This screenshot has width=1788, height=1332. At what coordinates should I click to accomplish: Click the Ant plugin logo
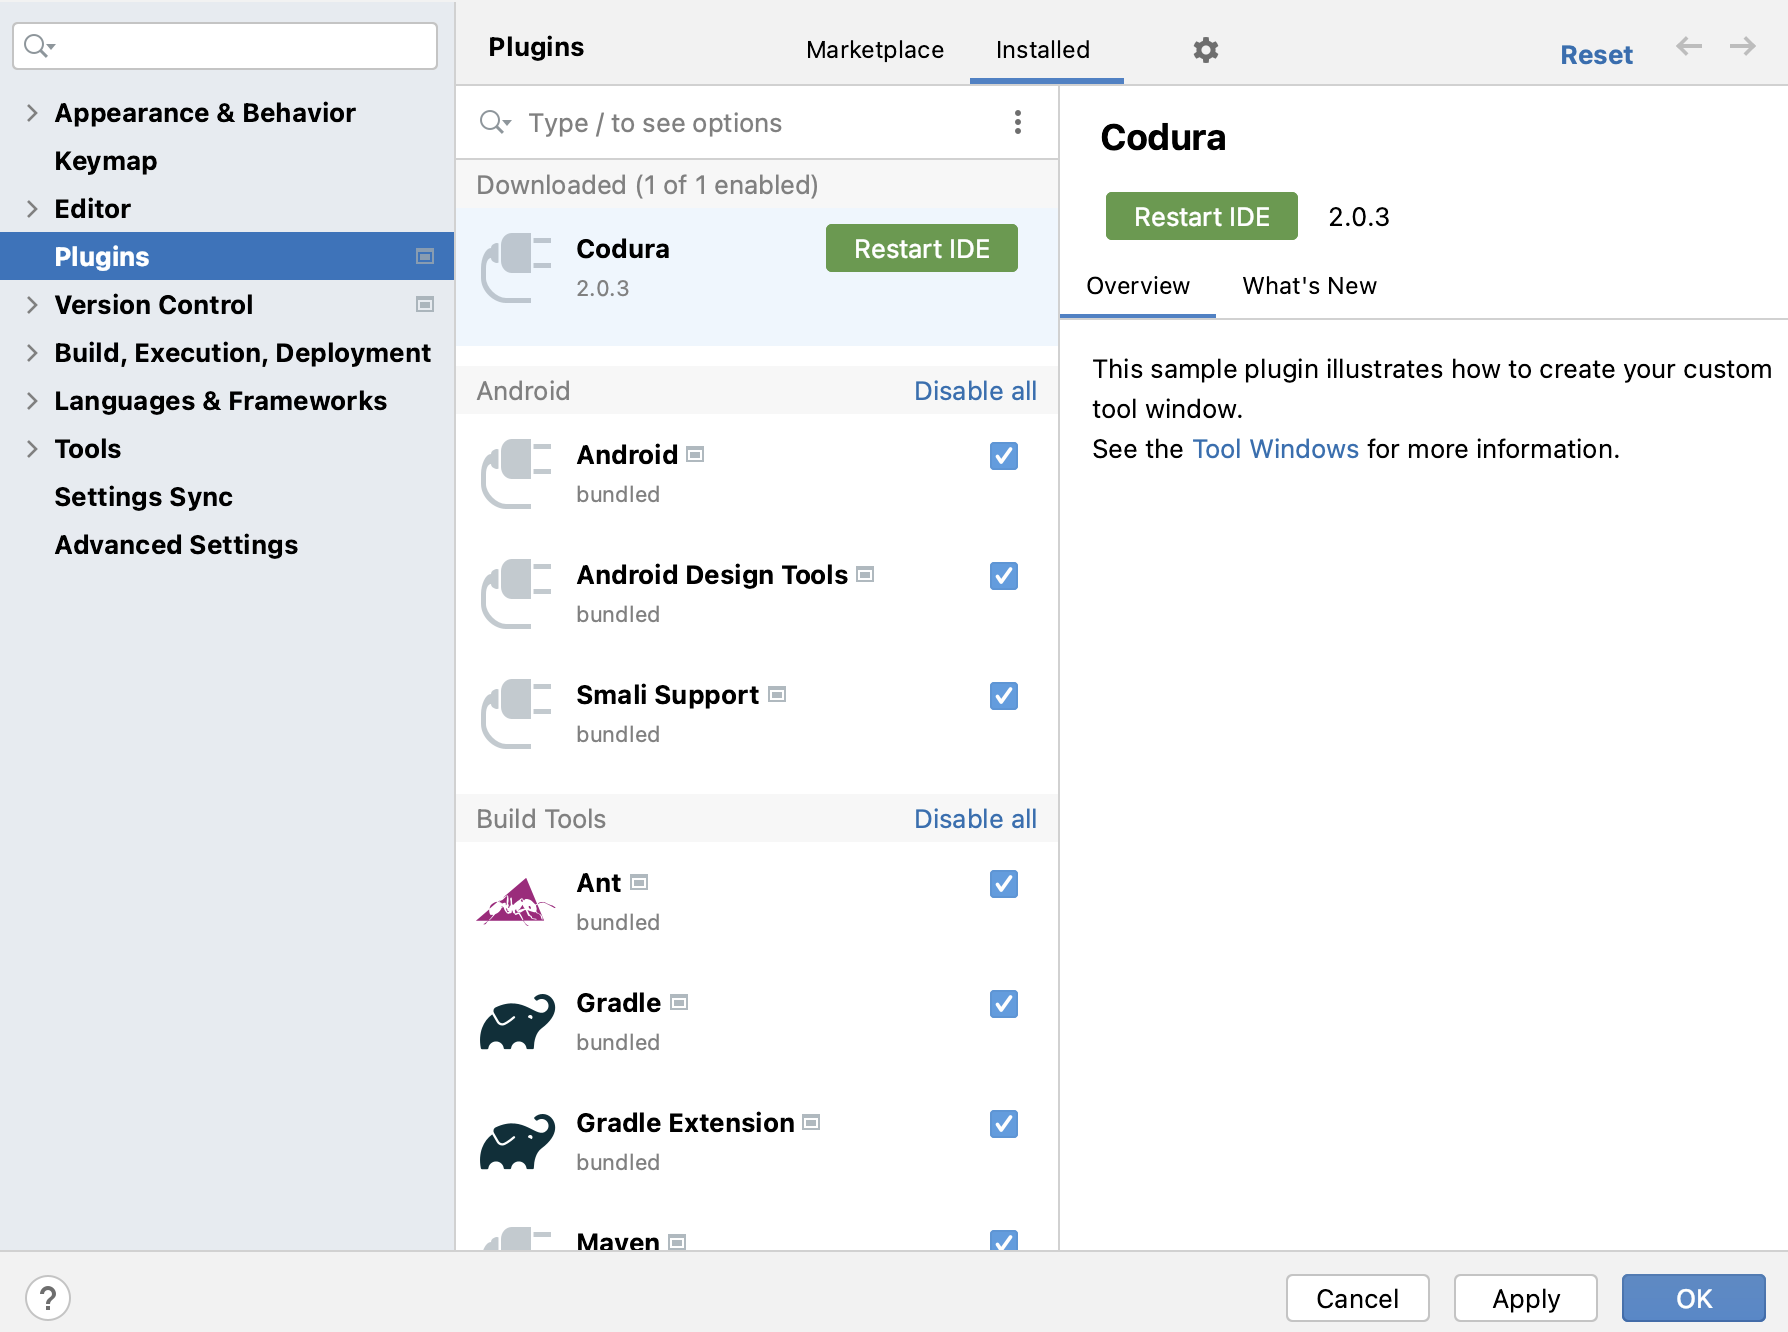click(x=516, y=902)
